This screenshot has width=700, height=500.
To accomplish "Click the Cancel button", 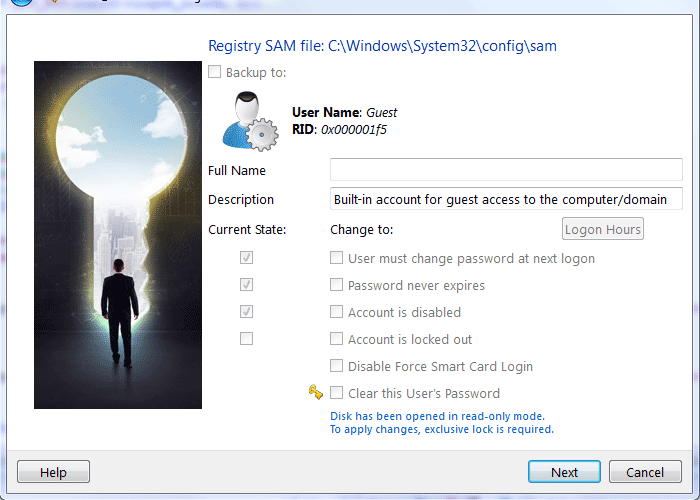I will (x=645, y=472).
